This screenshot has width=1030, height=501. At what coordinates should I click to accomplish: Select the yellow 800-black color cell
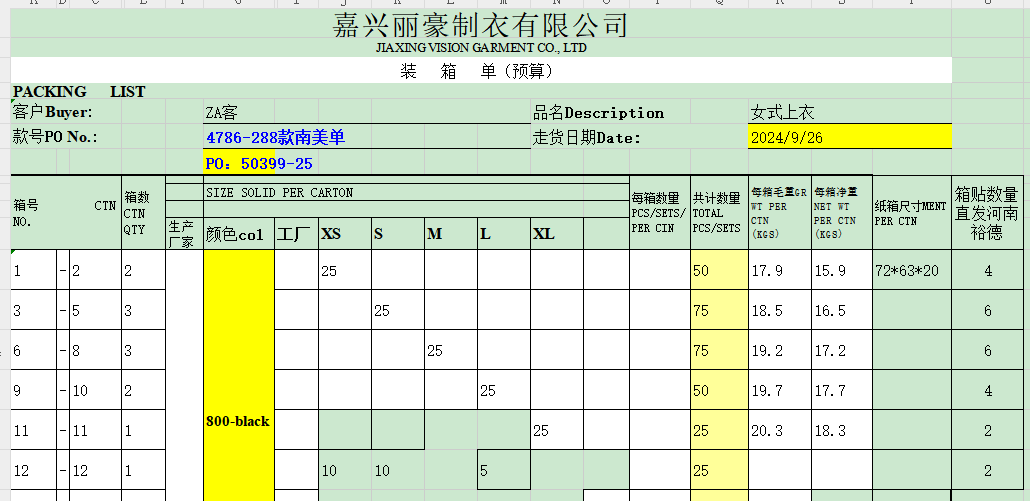238,421
